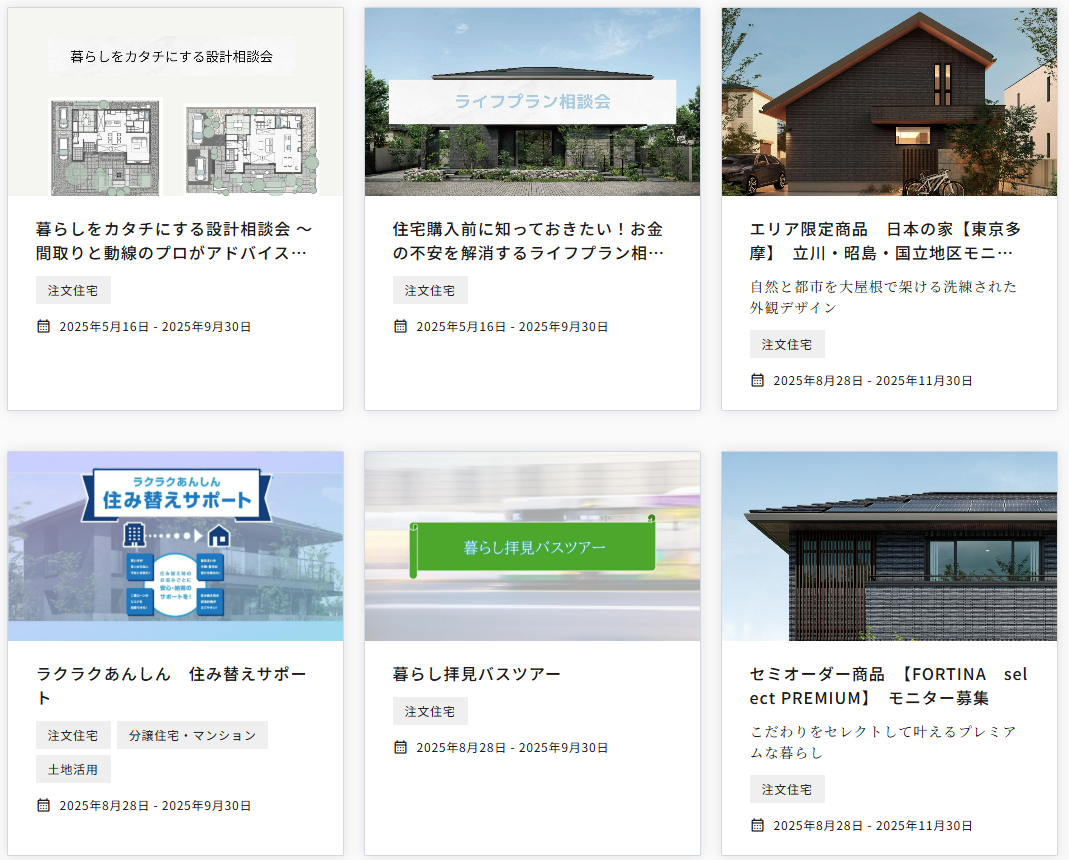Click the green 暮らし拝見バスツアー banner image
Viewport: 1069px width, 860px height.
pyautogui.click(x=532, y=546)
